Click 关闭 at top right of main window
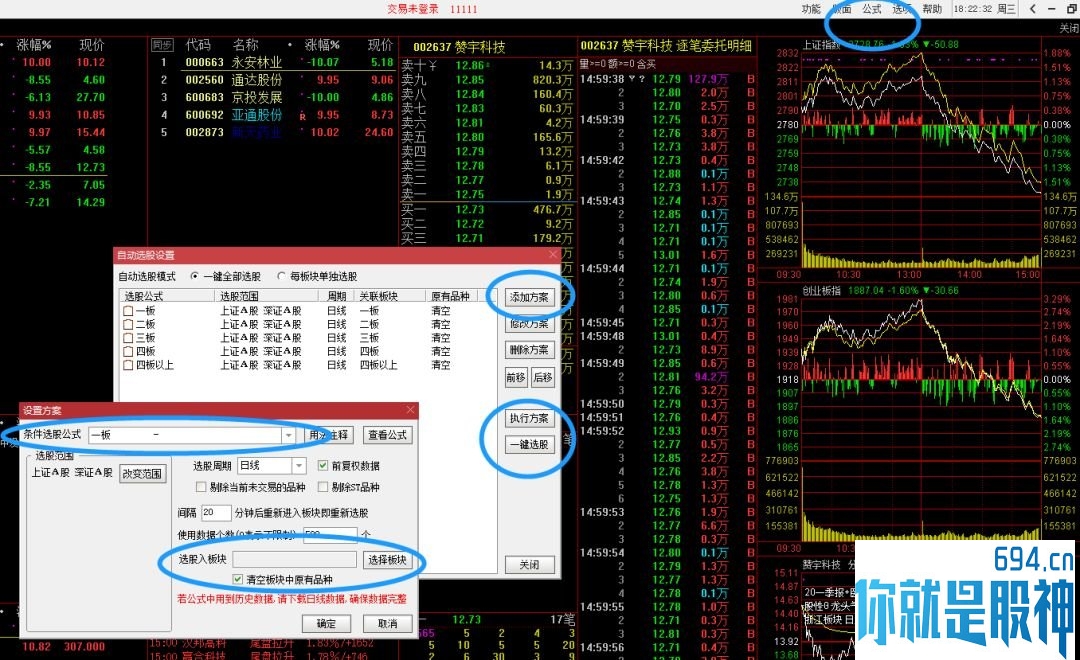 1069,28
